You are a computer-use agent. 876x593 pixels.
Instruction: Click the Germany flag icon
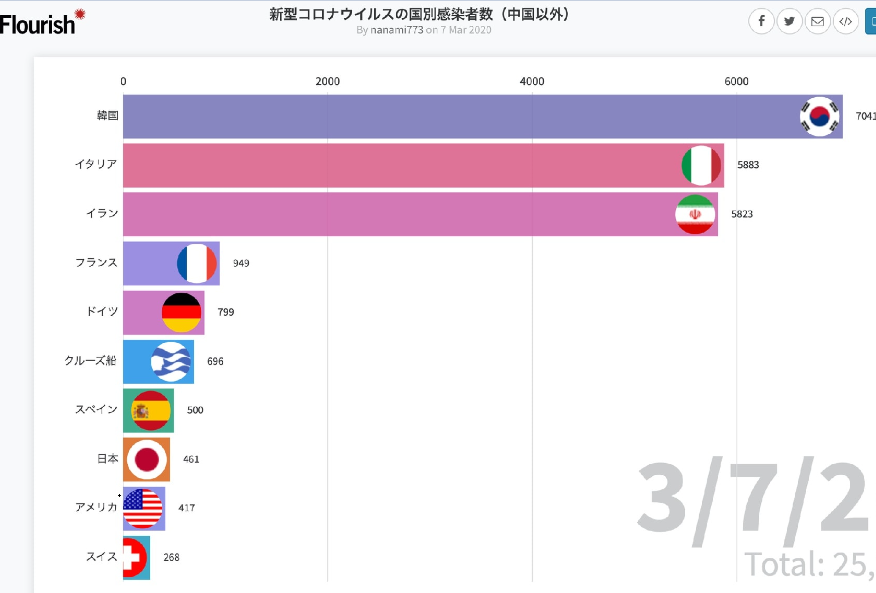pyautogui.click(x=182, y=312)
